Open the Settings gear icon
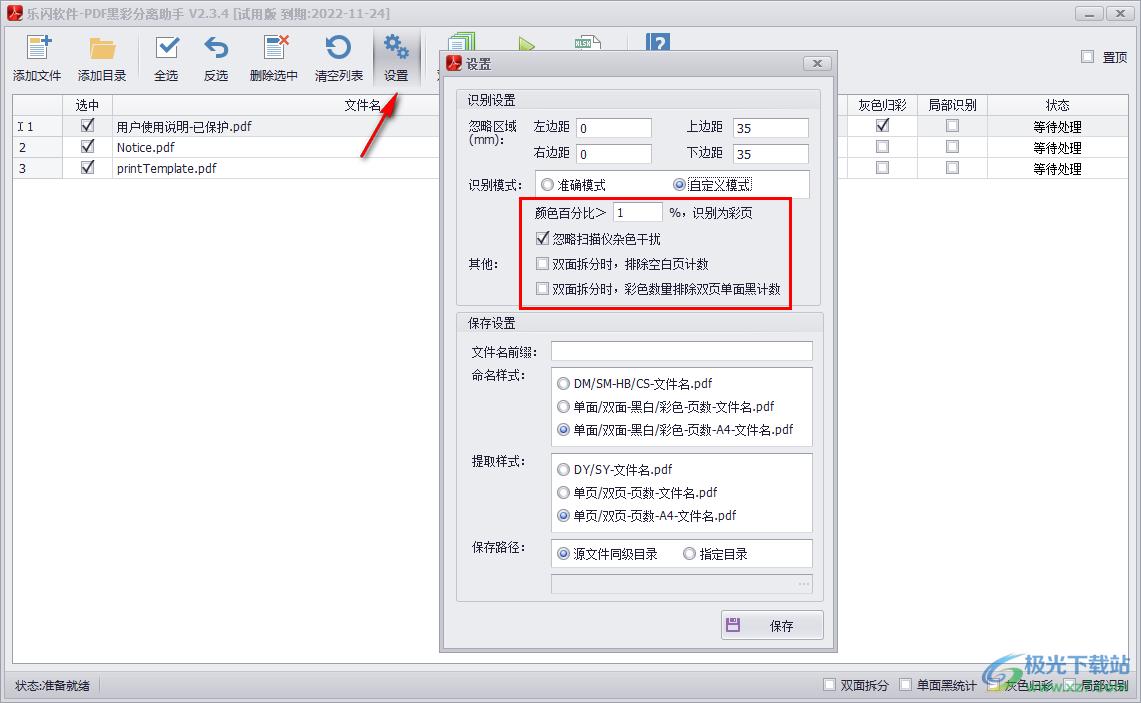The width and height of the screenshot is (1141, 703). [x=396, y=50]
